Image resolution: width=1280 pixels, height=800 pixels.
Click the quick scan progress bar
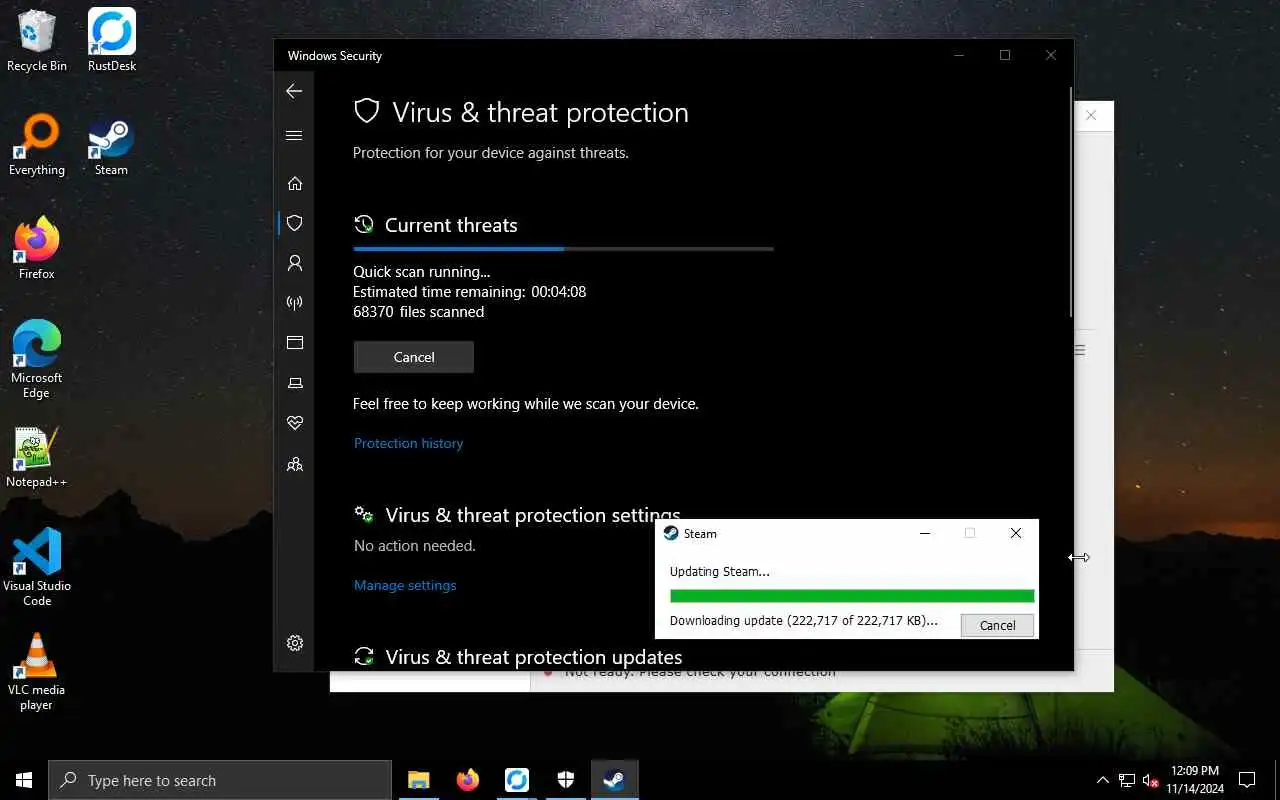tap(563, 248)
